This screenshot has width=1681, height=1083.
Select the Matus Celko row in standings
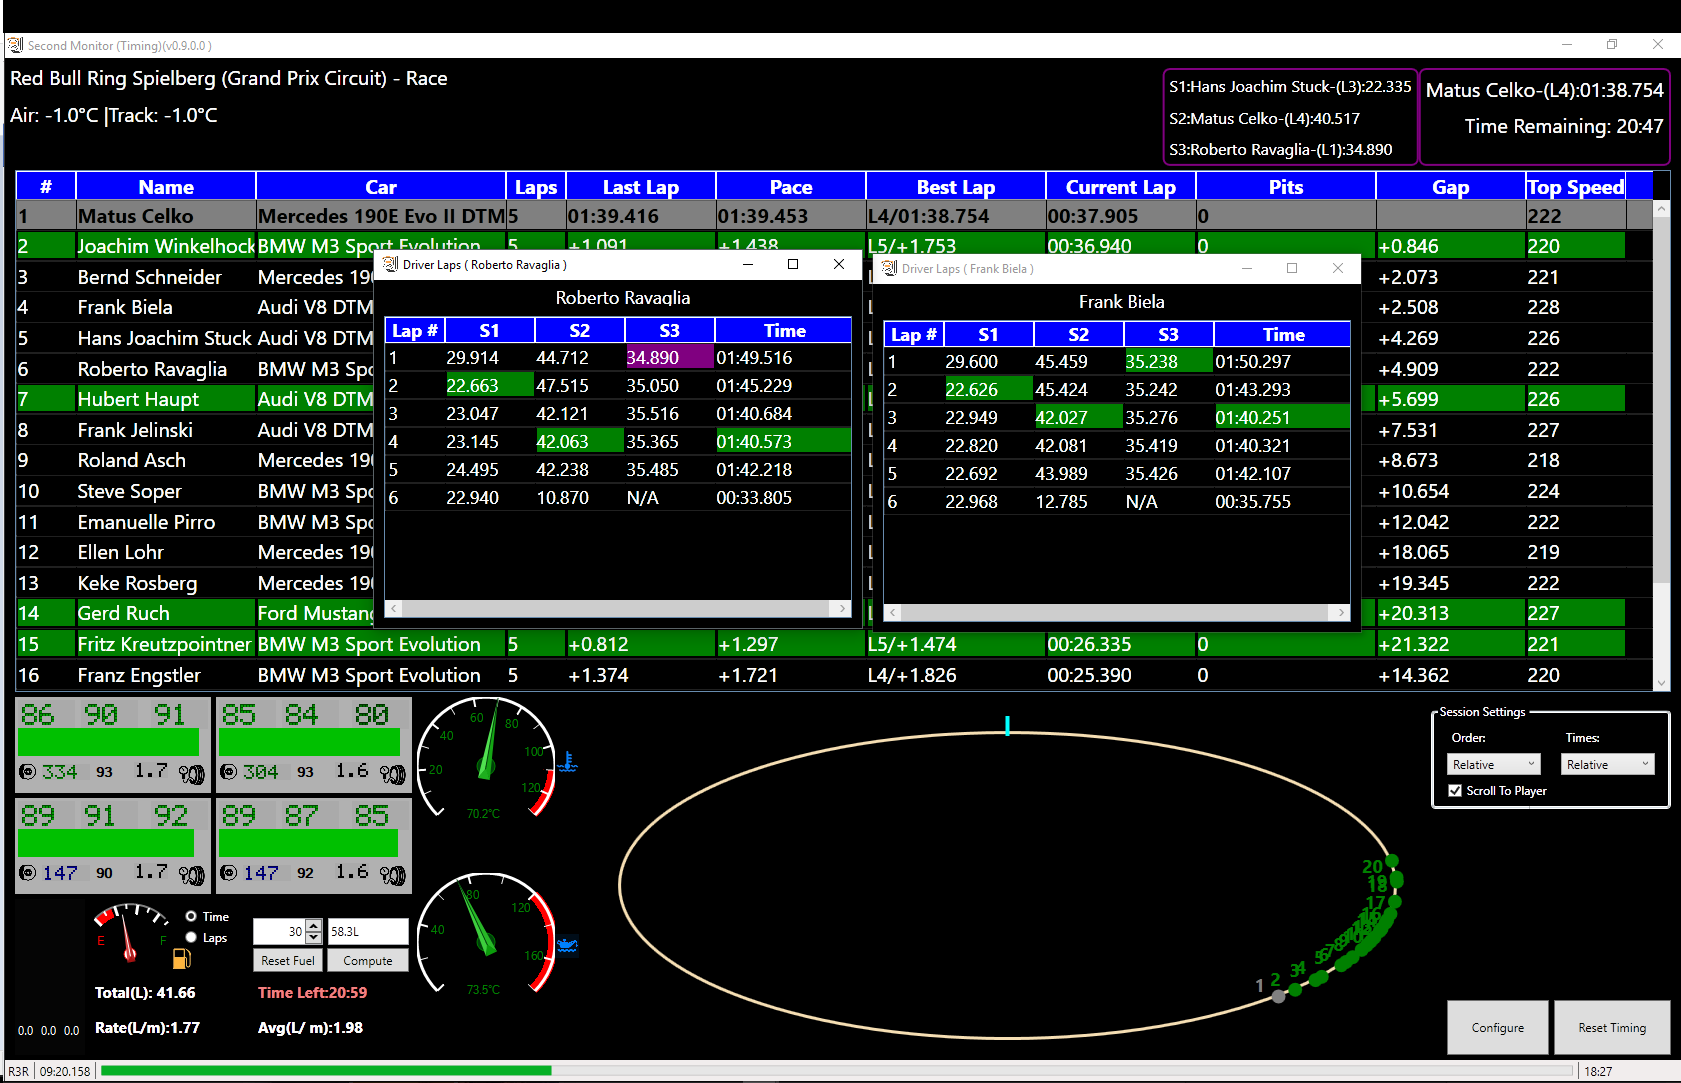tap(834, 216)
